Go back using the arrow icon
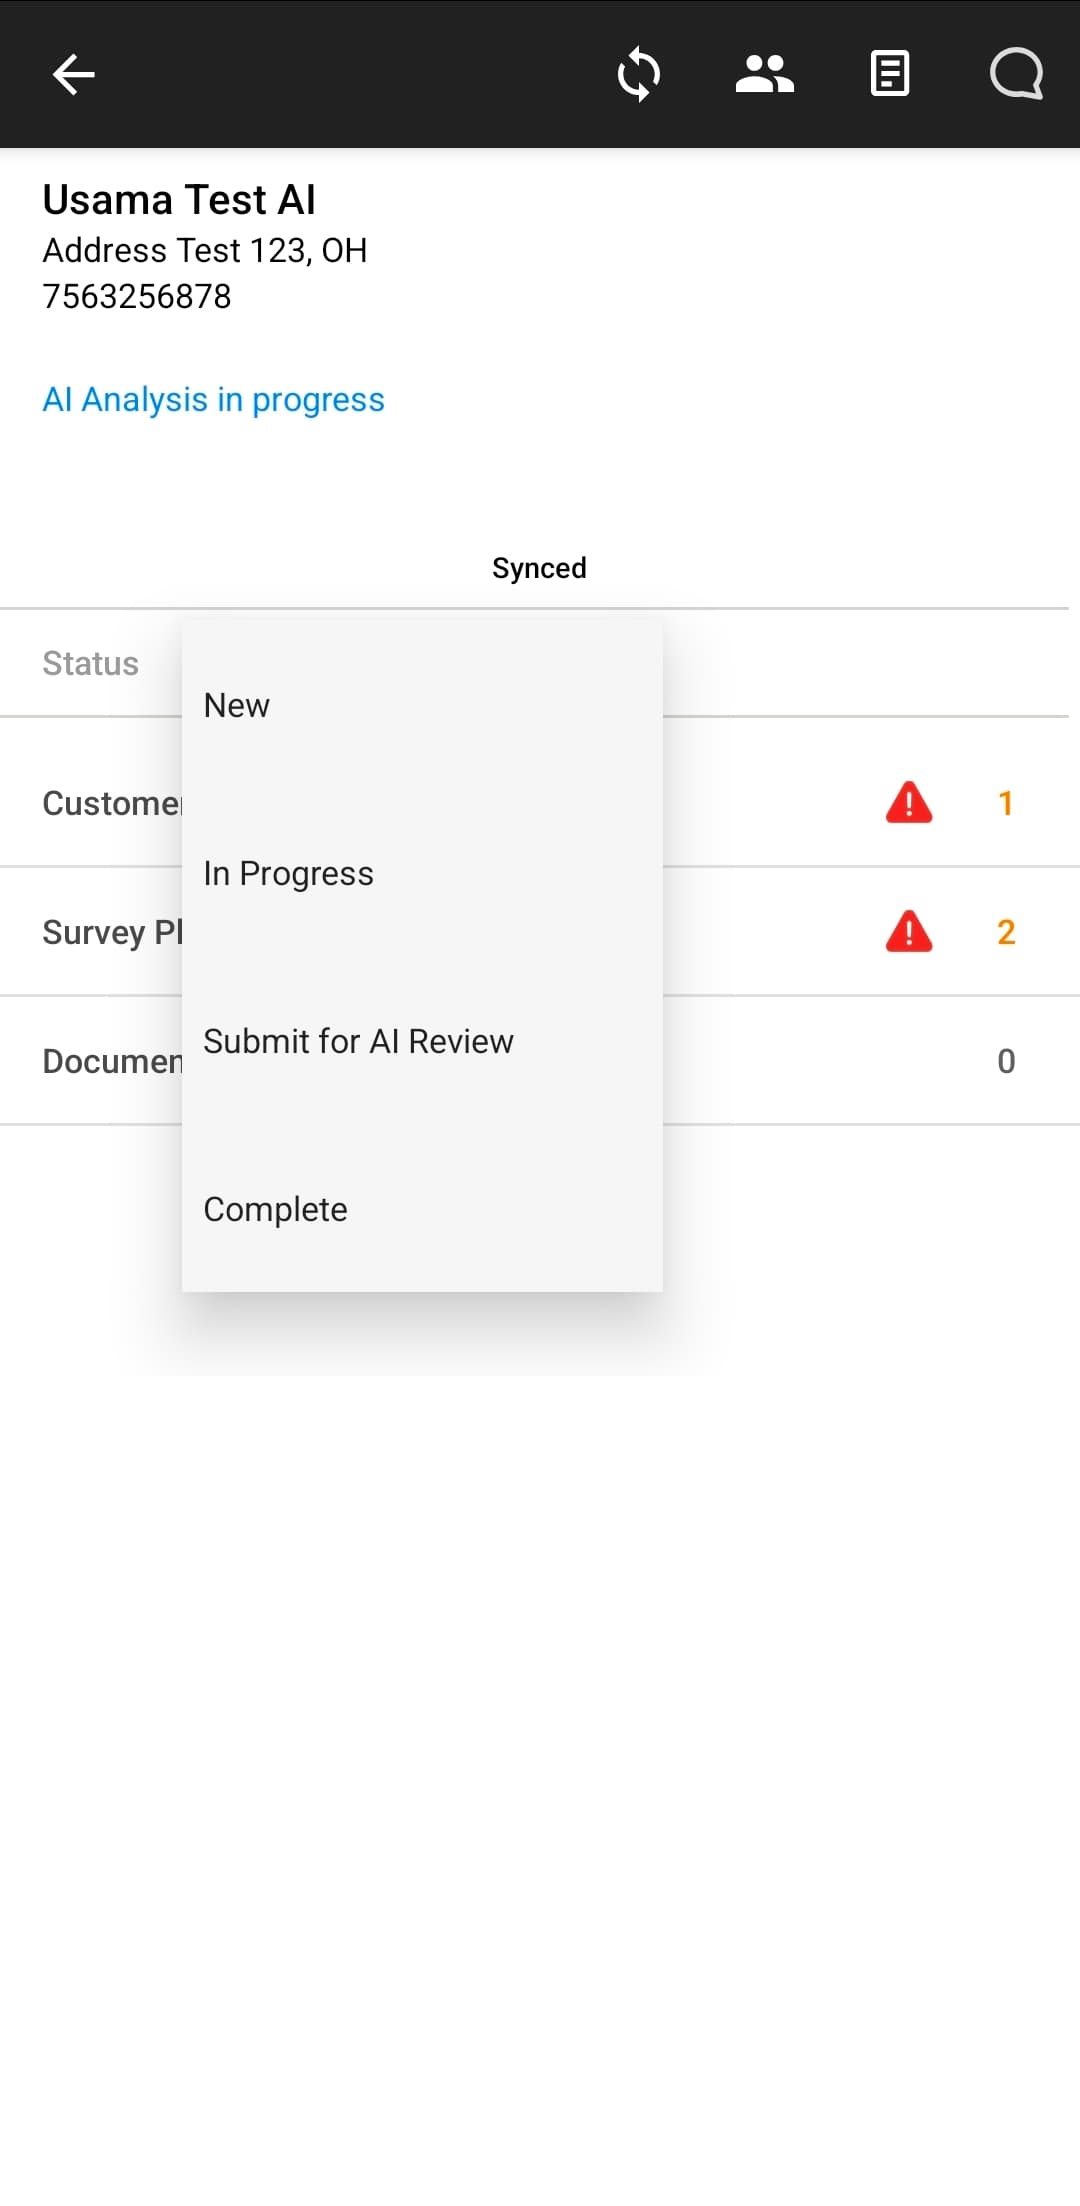 [73, 74]
